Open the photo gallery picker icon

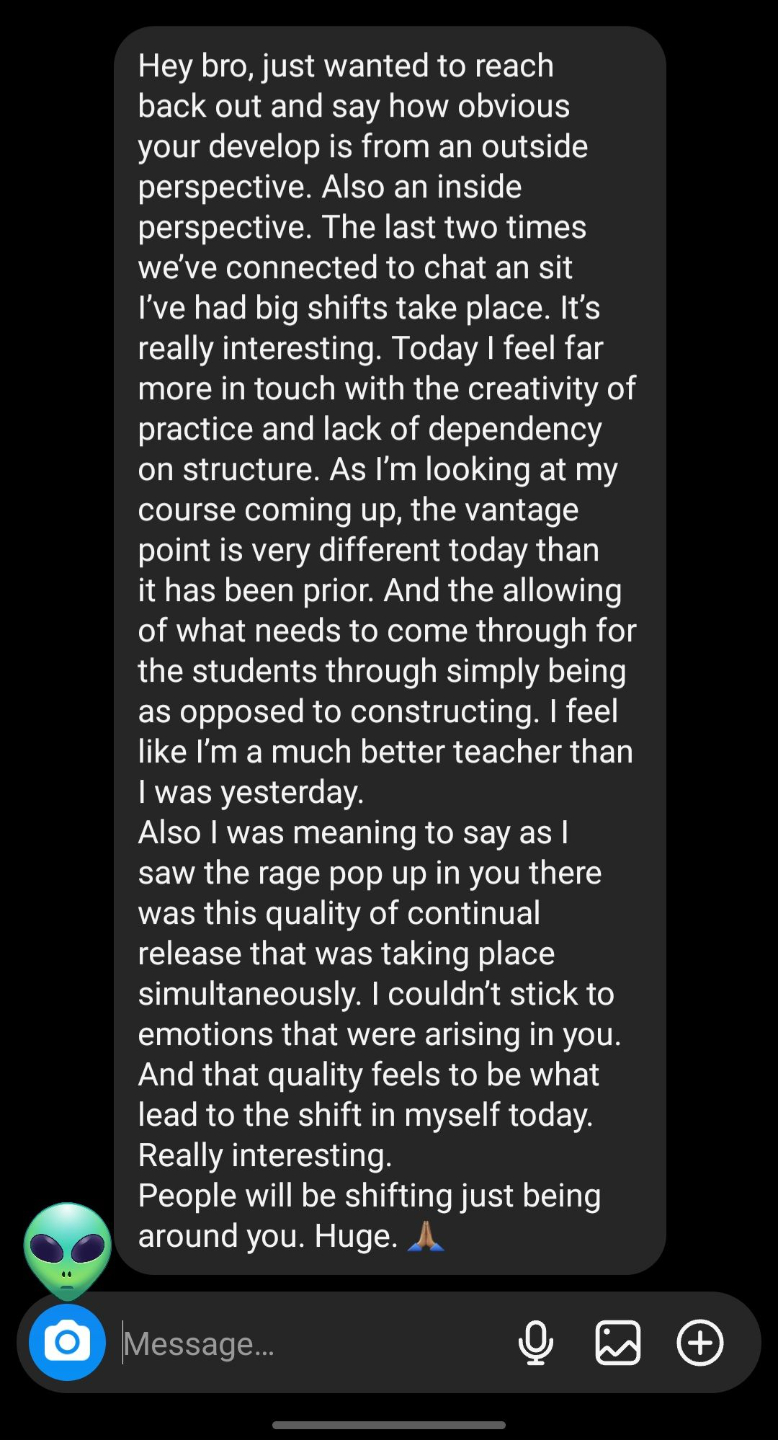coord(618,1342)
